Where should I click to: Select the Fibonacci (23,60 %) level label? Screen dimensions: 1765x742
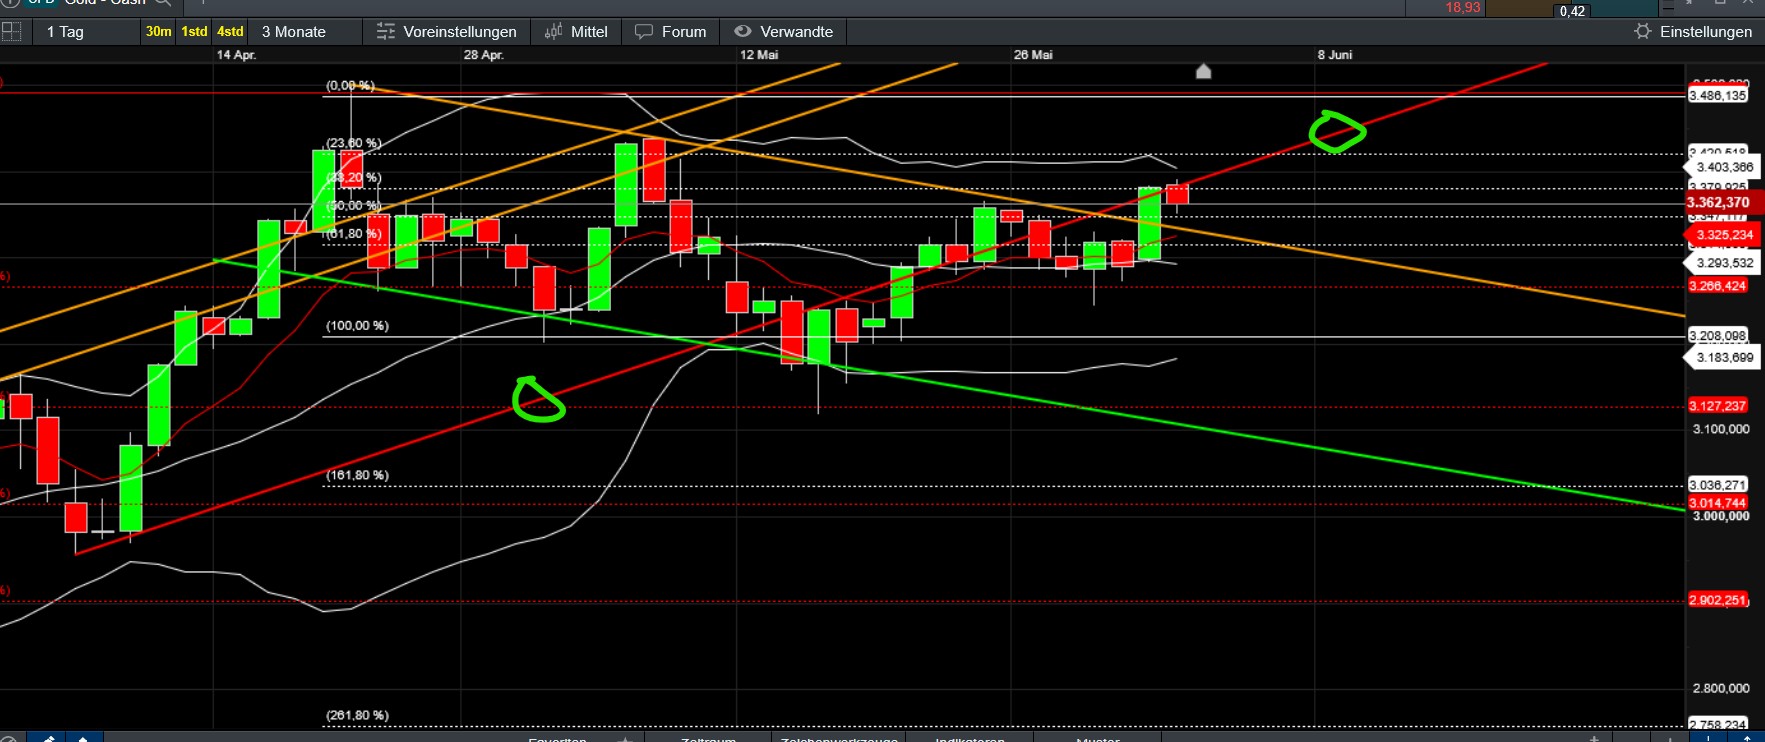[x=354, y=143]
